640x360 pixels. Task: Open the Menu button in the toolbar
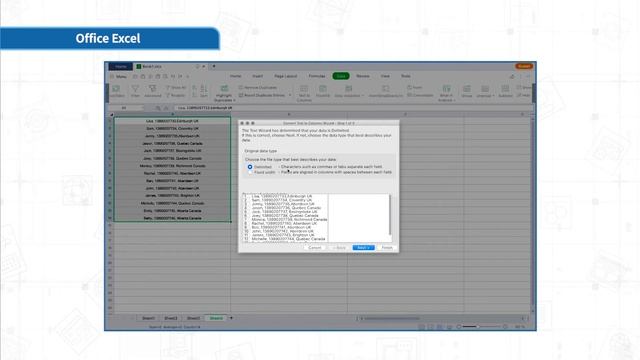pyautogui.click(x=118, y=76)
